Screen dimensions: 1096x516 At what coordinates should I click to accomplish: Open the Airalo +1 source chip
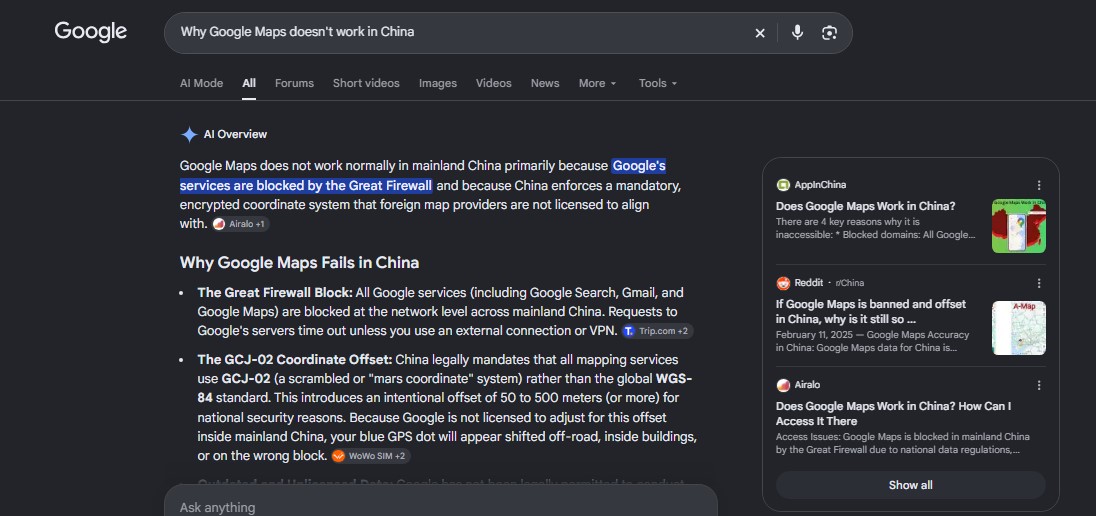[240, 224]
